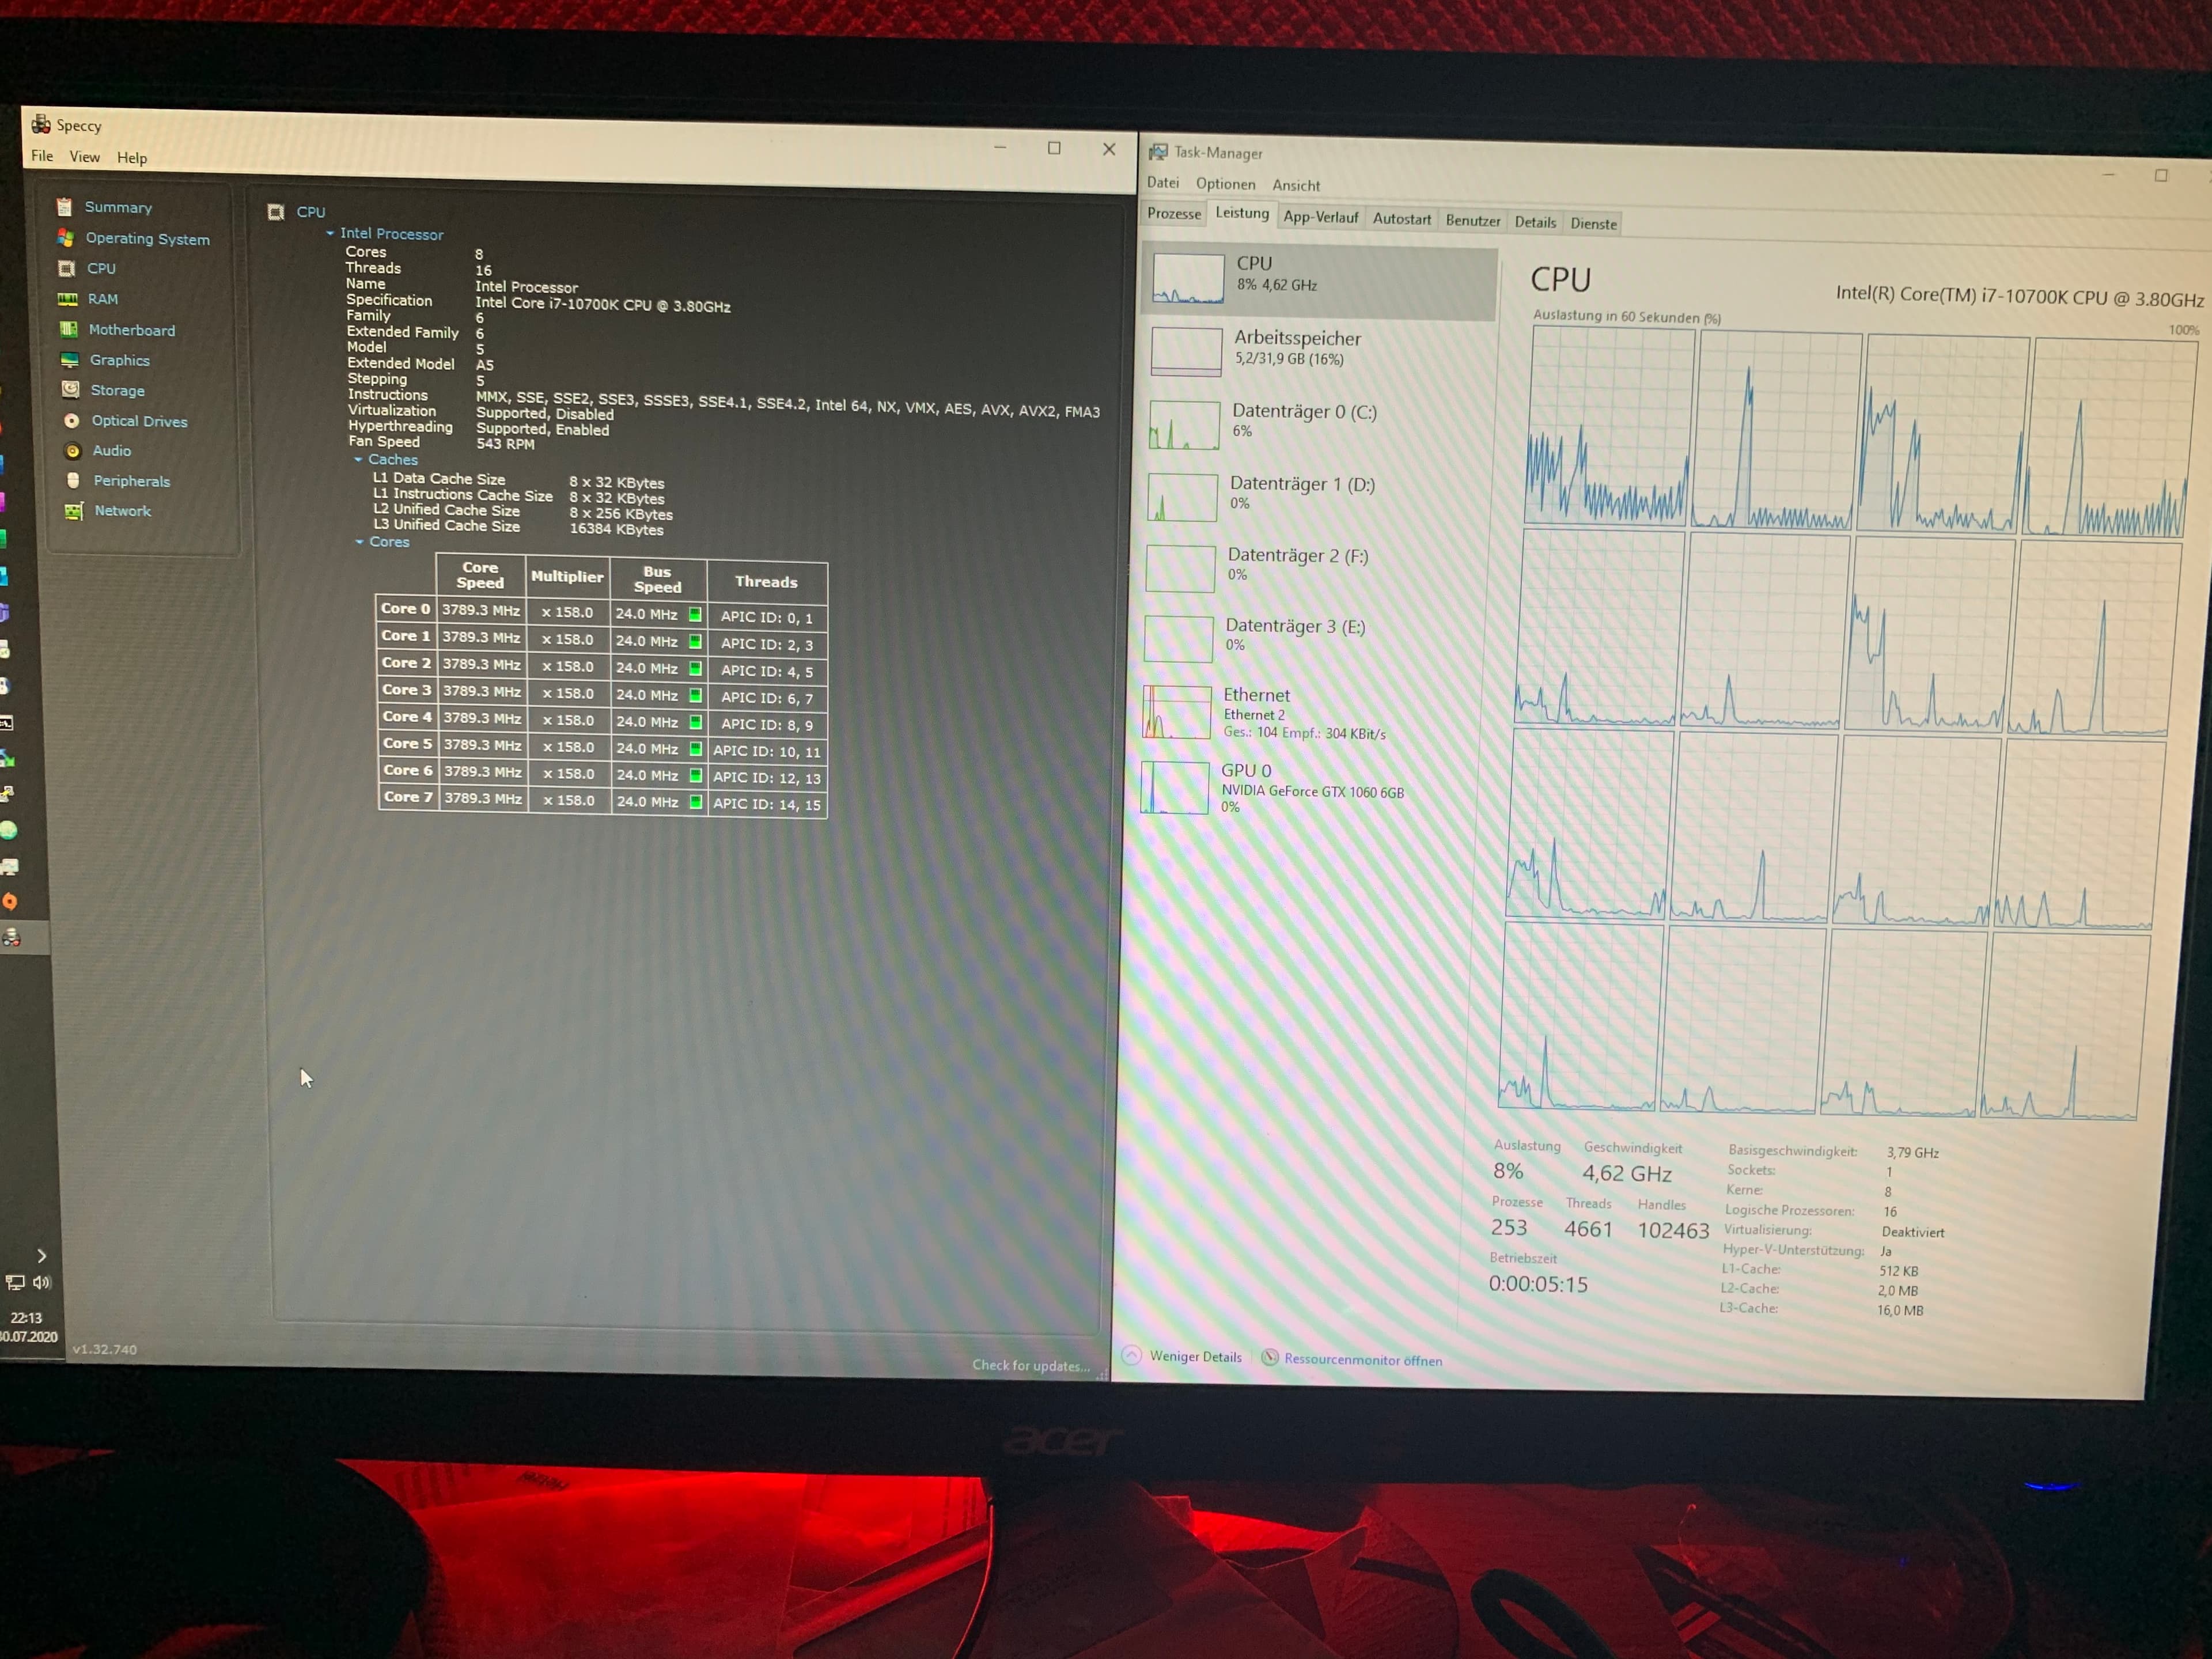Select the CPU chip icon in Speccy sidebar
This screenshot has height=1659, width=2212.
click(x=67, y=268)
